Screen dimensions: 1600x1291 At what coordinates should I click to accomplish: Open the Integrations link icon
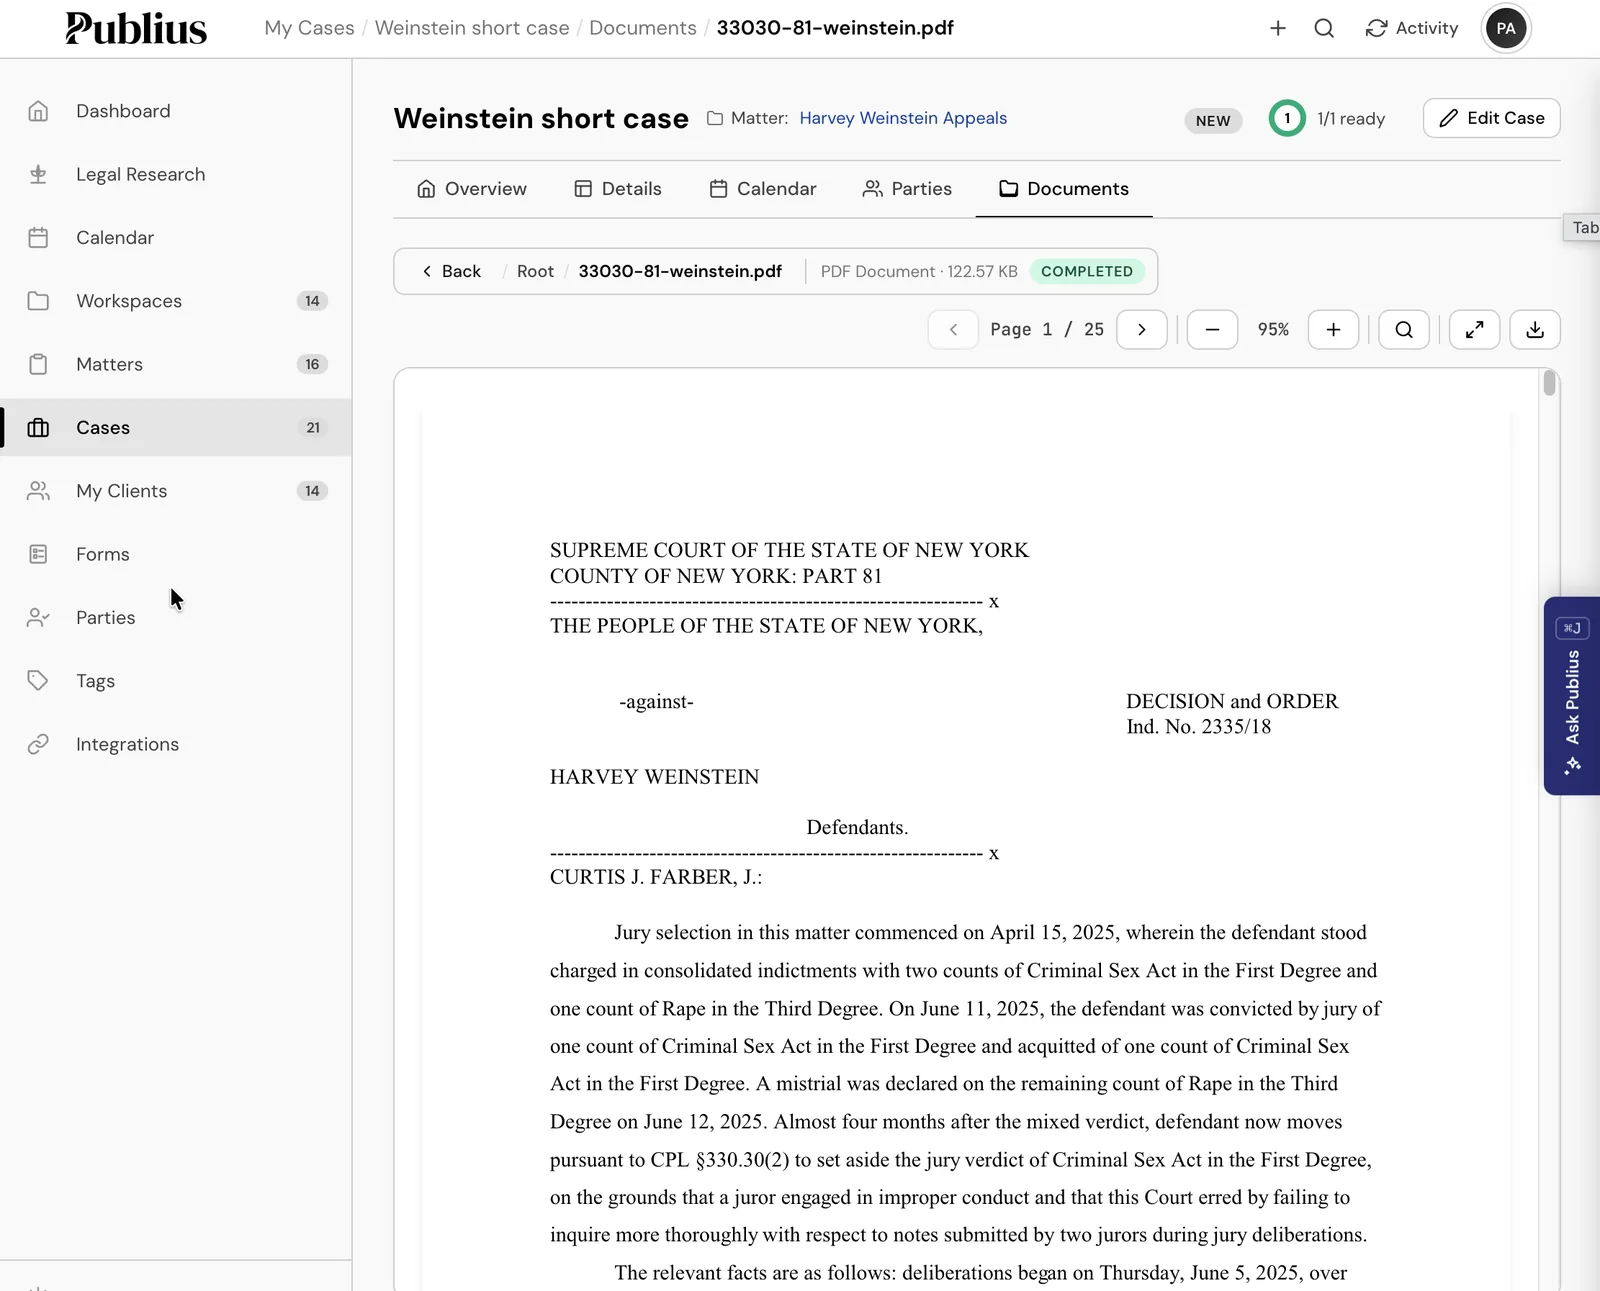click(38, 744)
